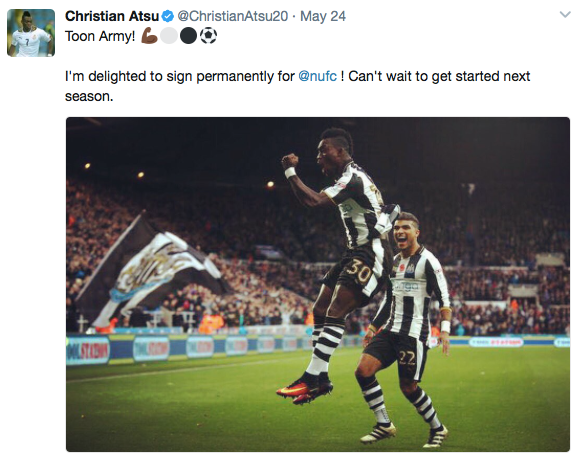
Task: Click Christian Atsu's profile avatar
Action: click(x=31, y=33)
